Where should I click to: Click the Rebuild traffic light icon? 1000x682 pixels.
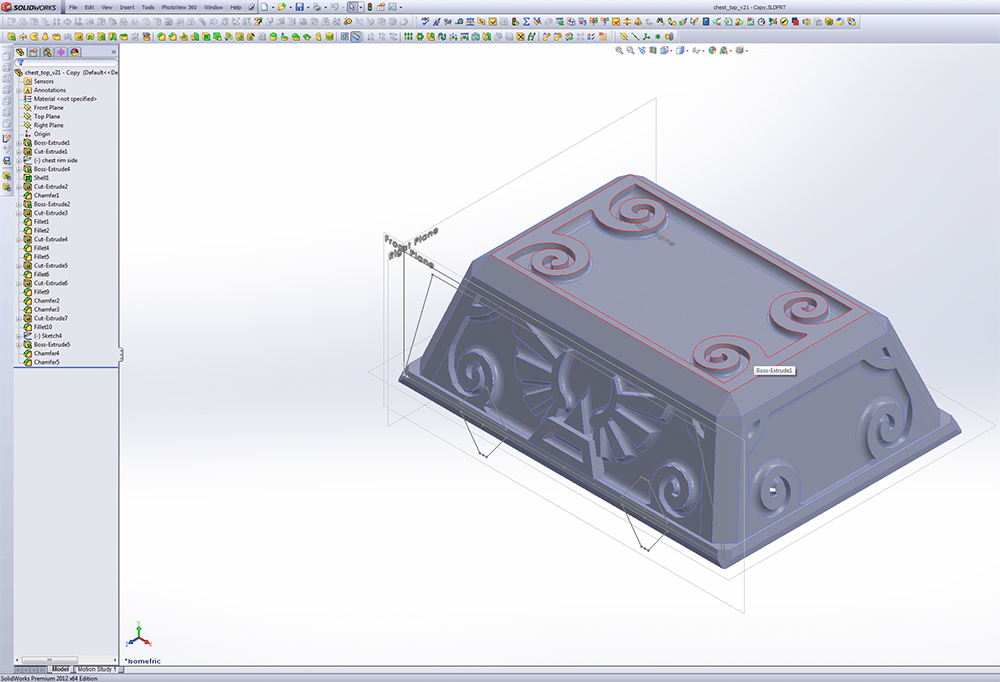370,7
